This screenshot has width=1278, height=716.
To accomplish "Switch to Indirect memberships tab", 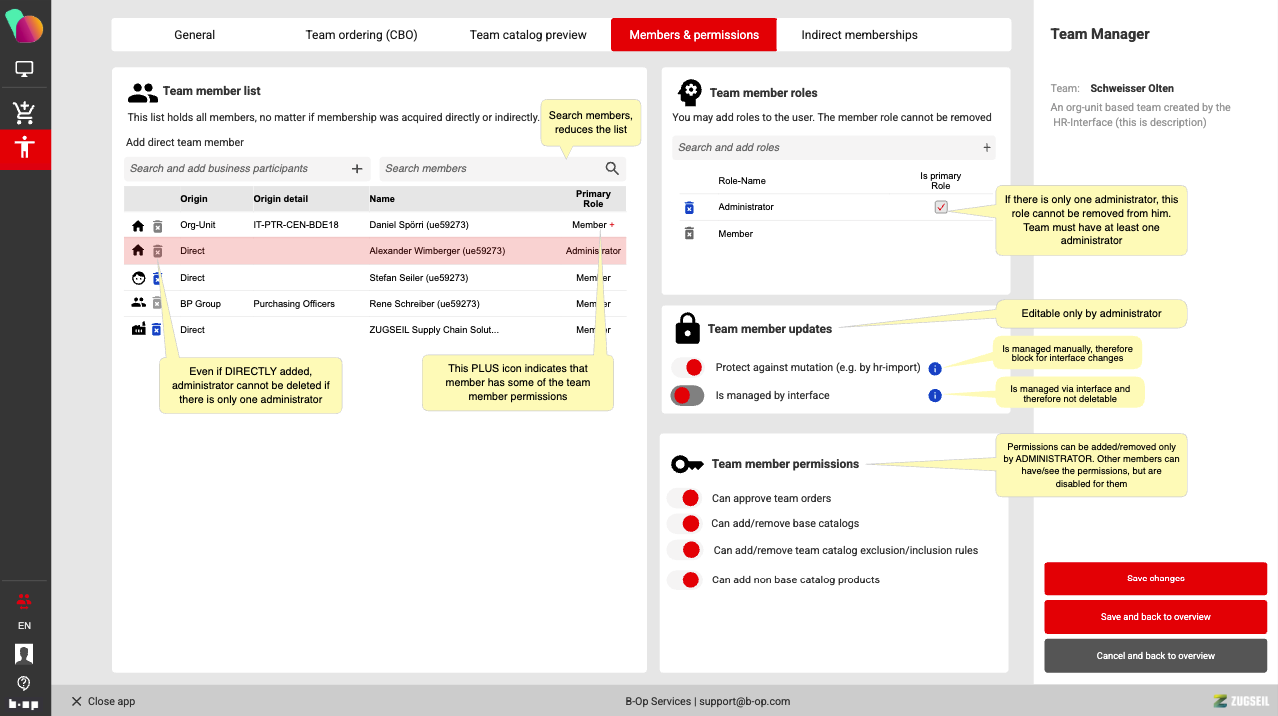I will pos(859,35).
